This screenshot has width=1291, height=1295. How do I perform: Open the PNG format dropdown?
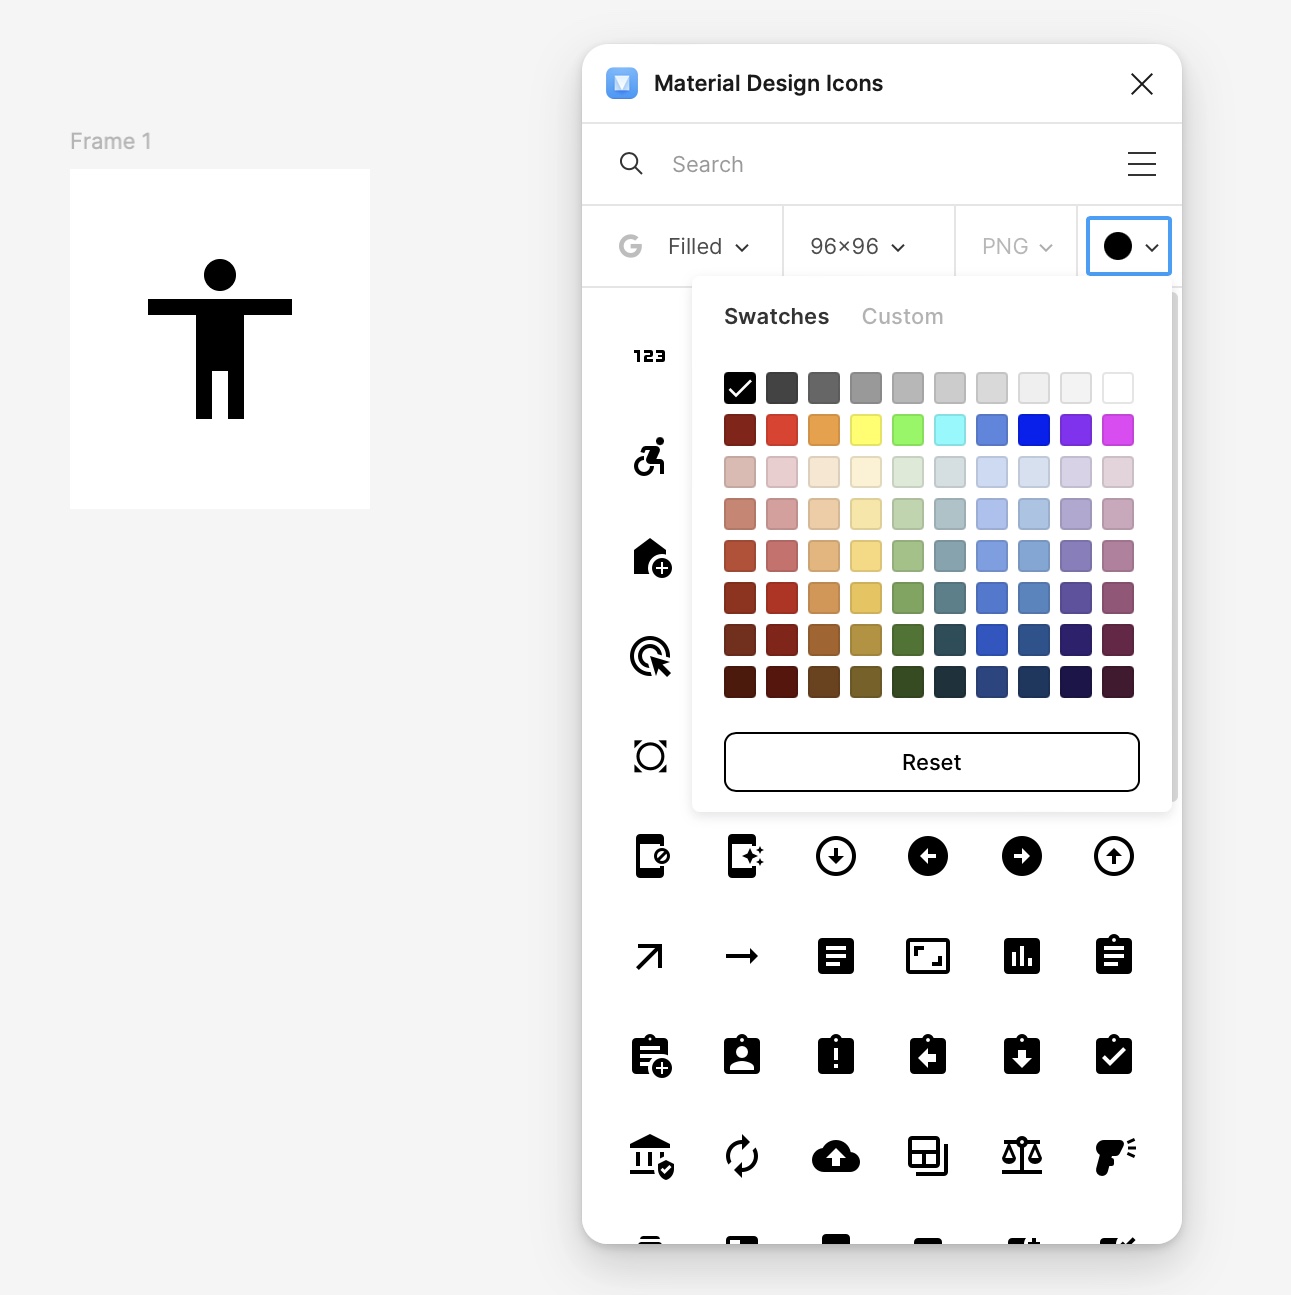coord(1017,246)
